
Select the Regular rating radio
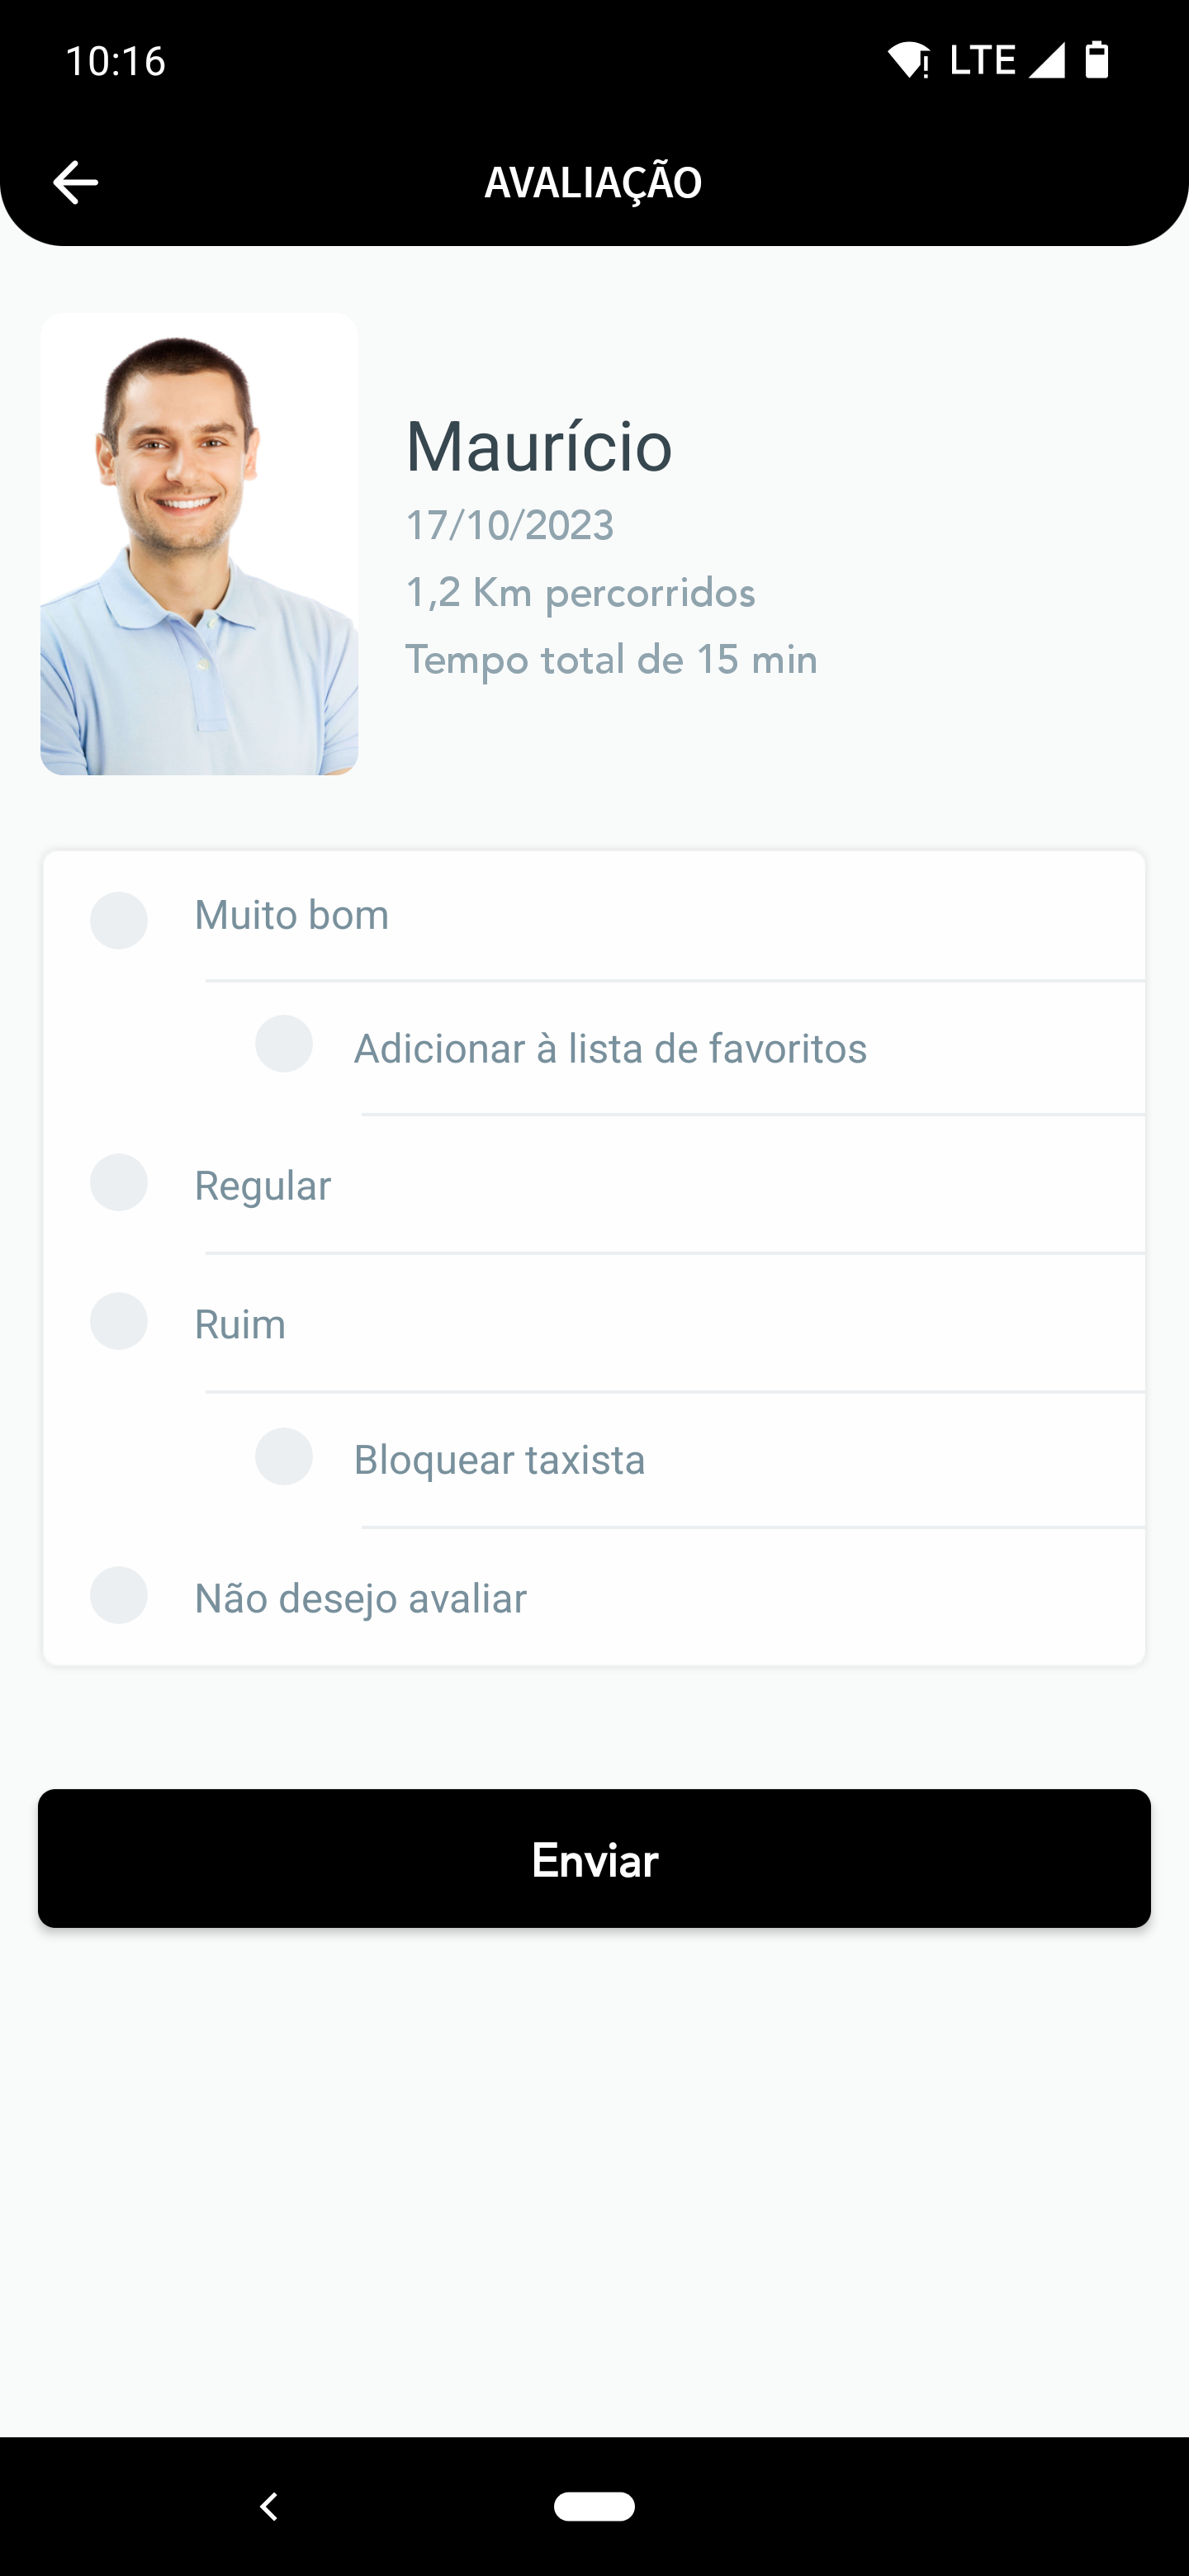(x=119, y=1183)
